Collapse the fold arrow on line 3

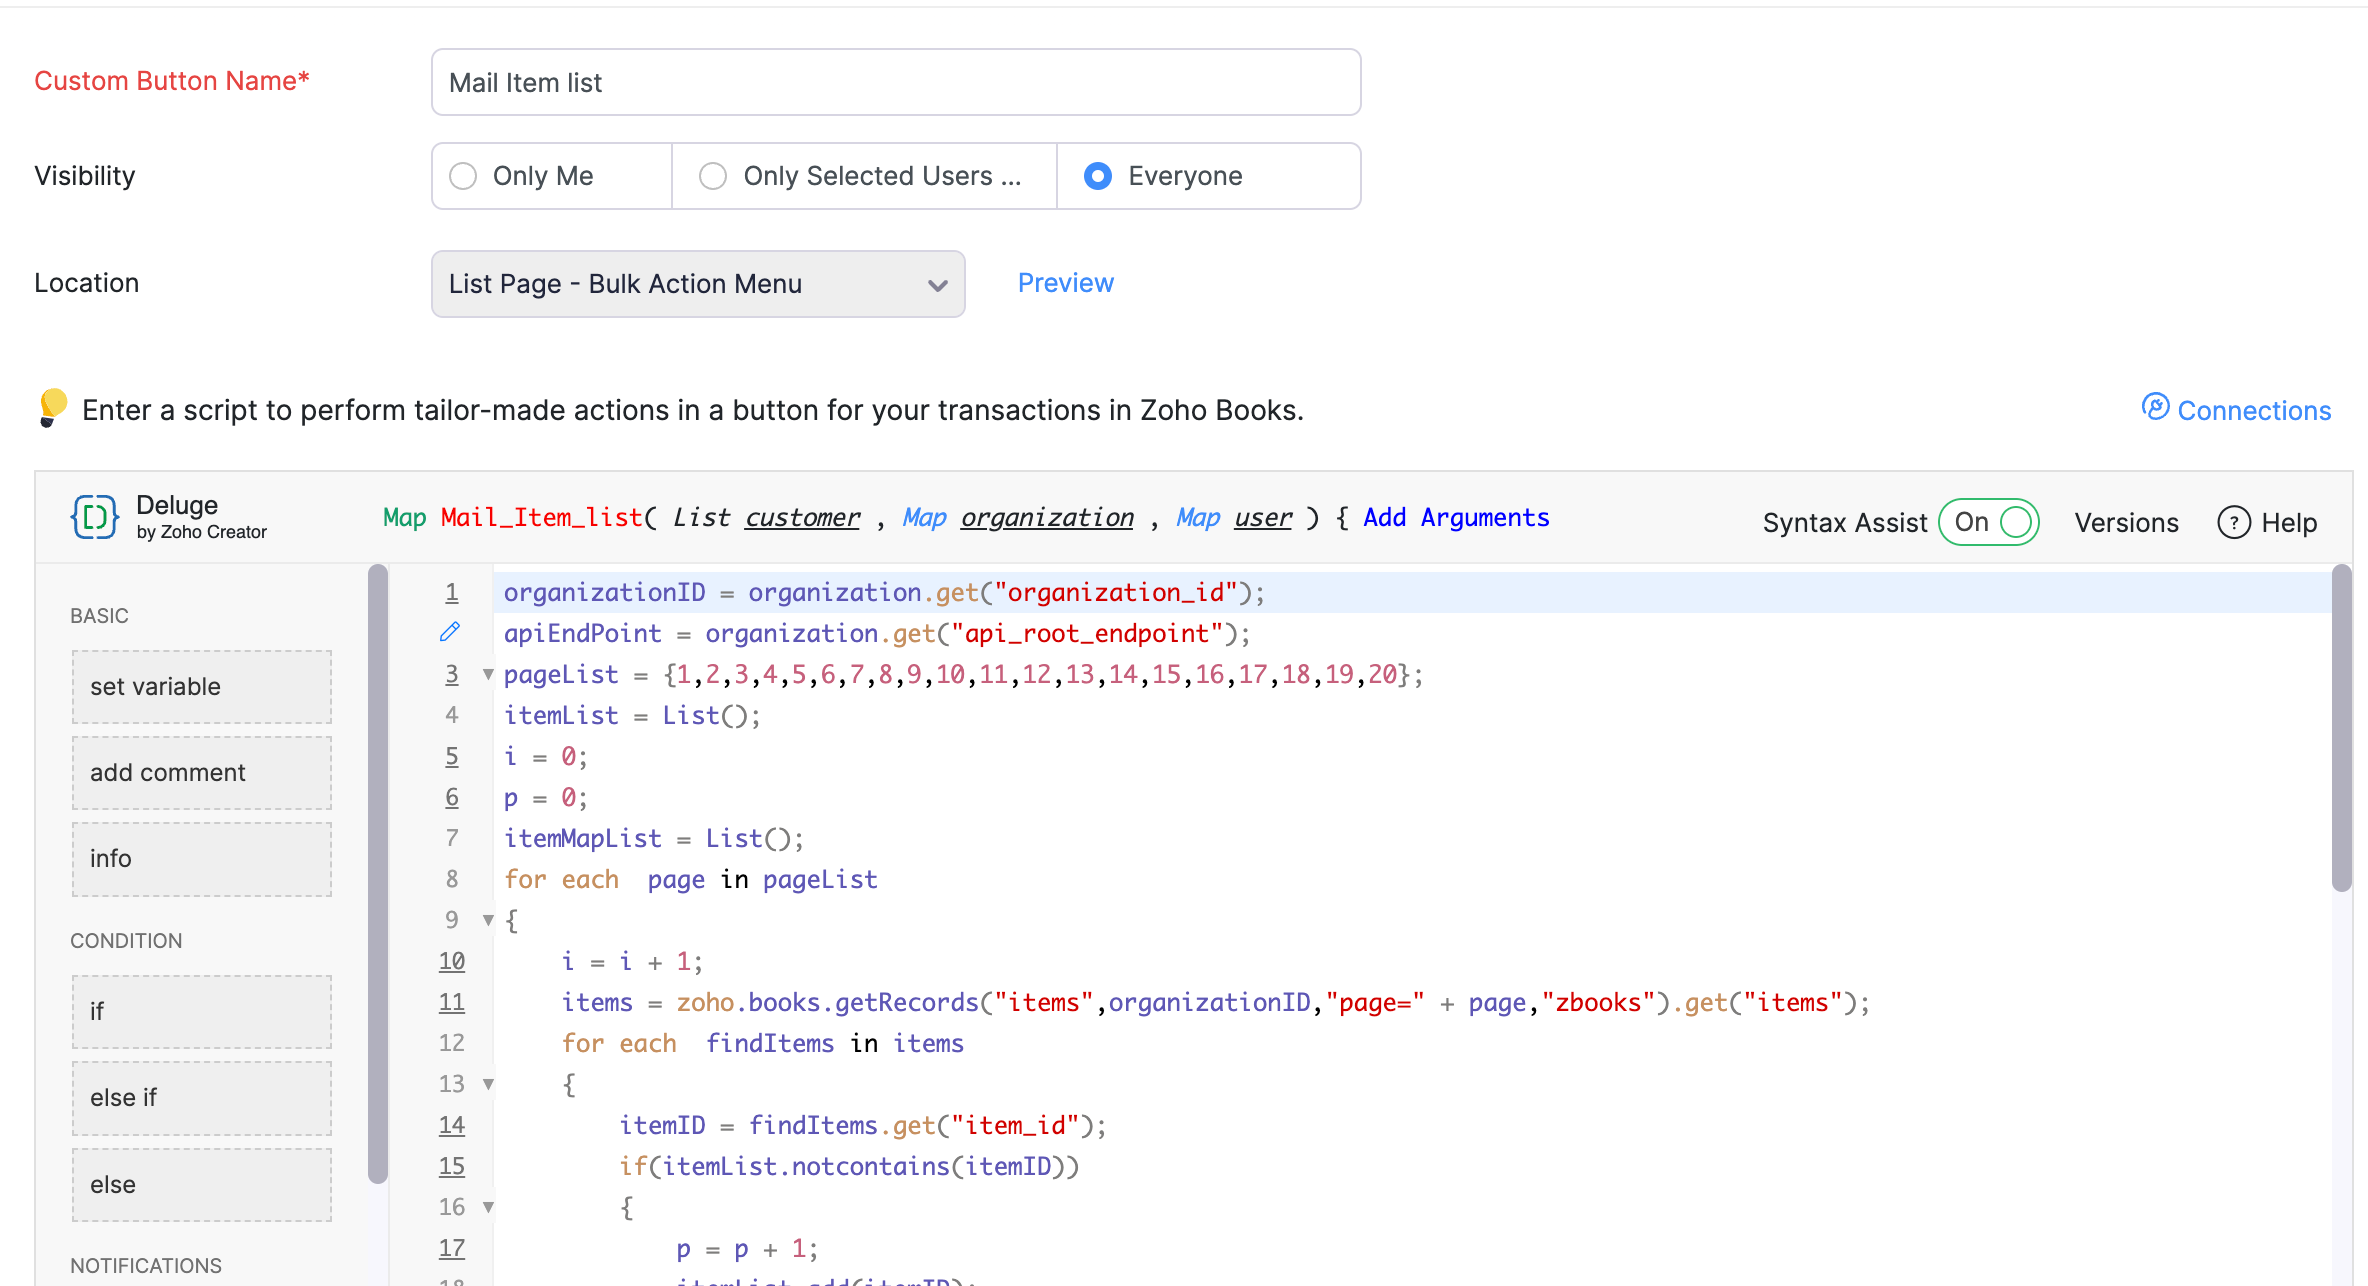click(488, 674)
